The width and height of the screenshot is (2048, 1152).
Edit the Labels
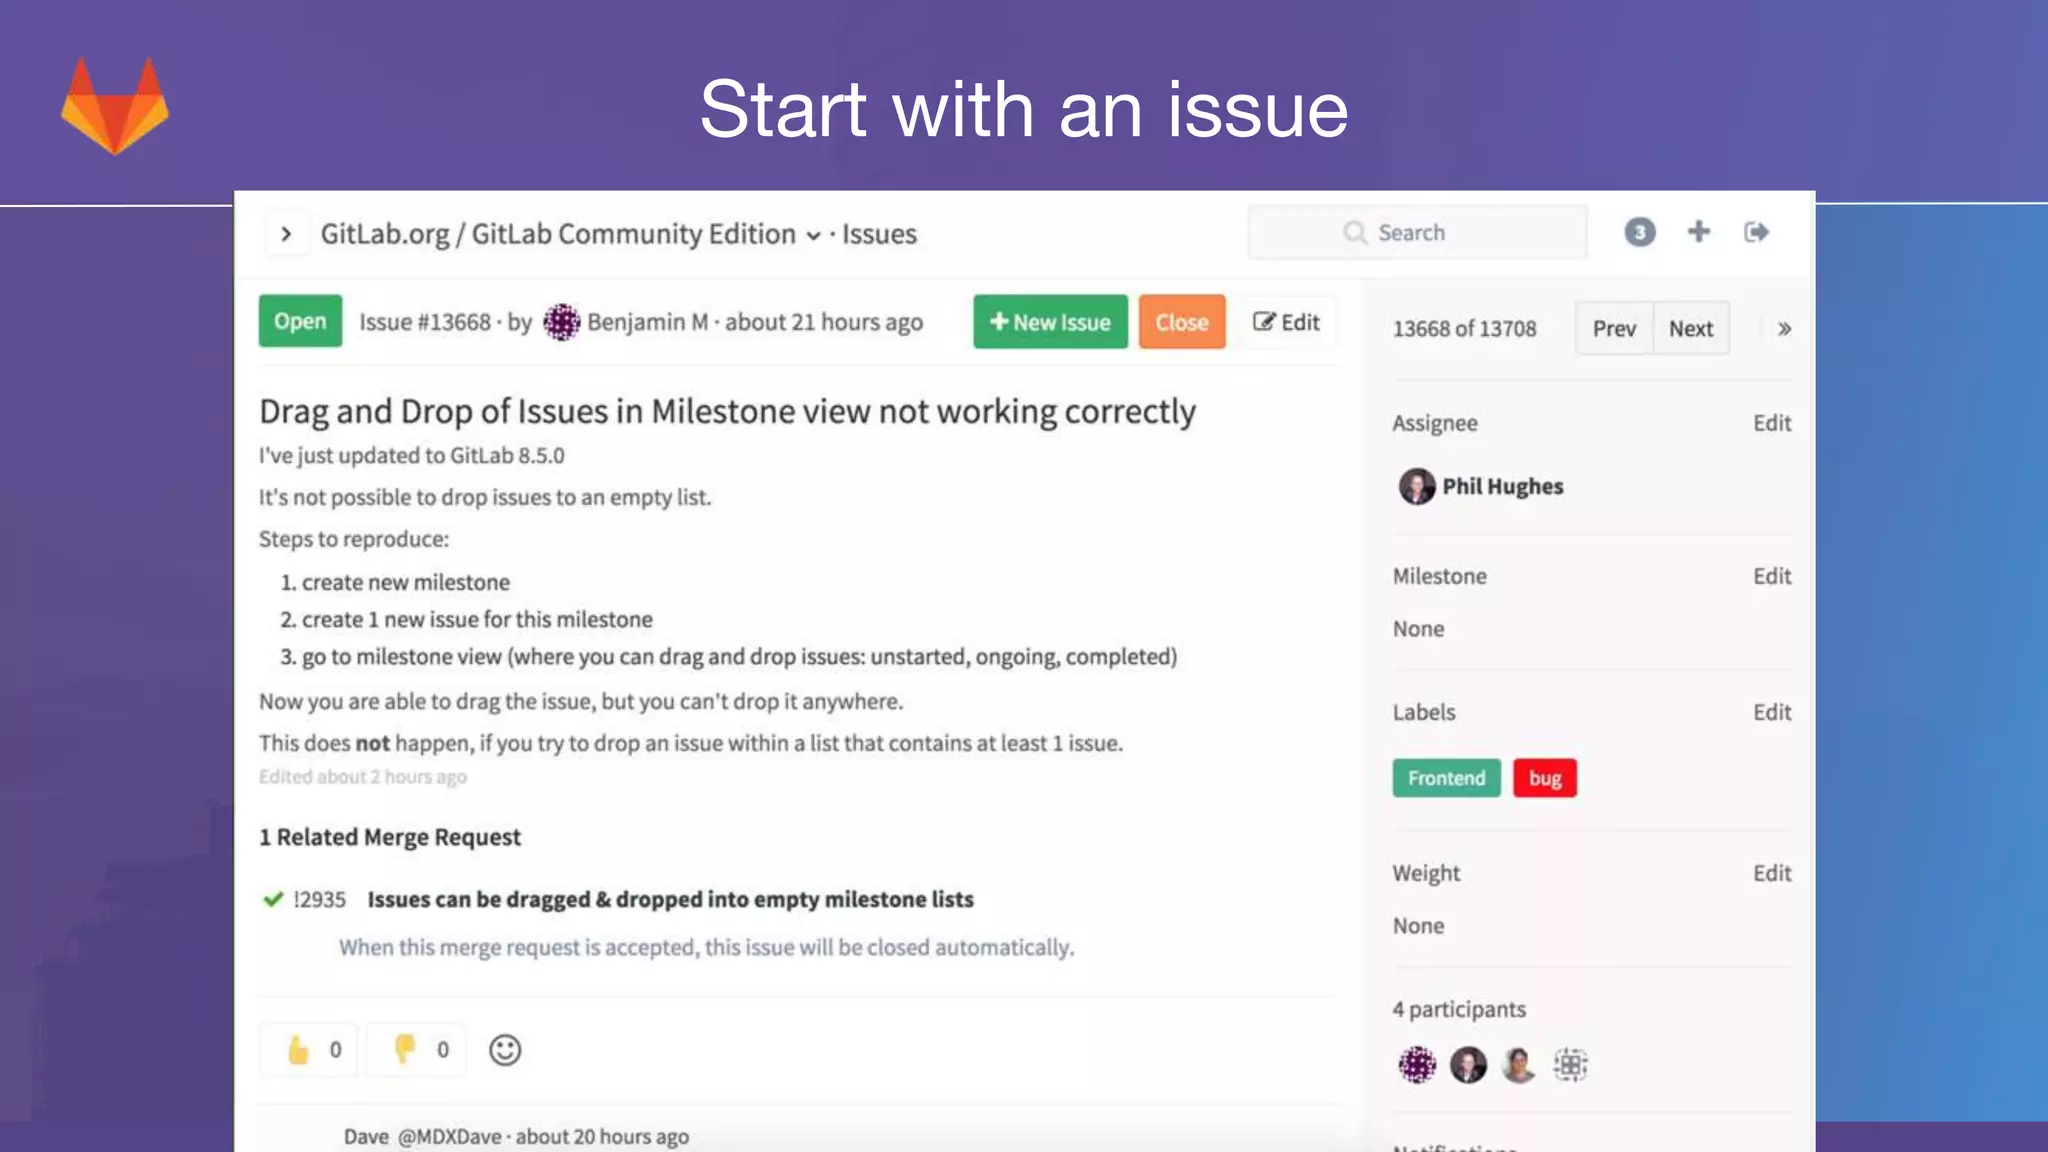(1772, 712)
